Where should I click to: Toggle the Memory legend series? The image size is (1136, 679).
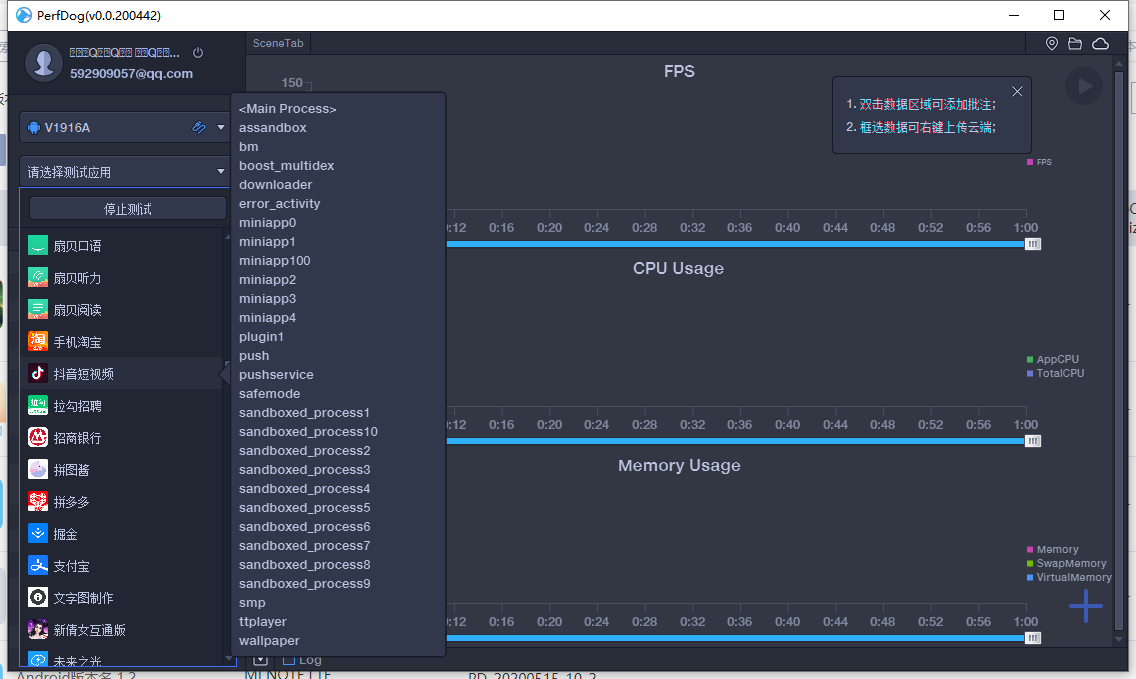click(x=1053, y=549)
